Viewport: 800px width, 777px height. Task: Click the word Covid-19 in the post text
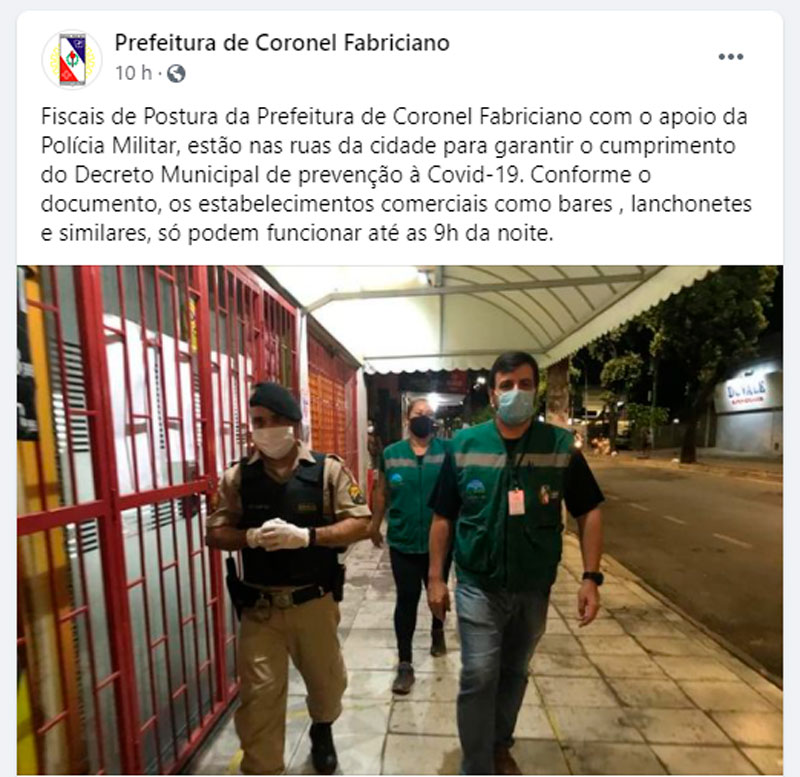pyautogui.click(x=474, y=175)
